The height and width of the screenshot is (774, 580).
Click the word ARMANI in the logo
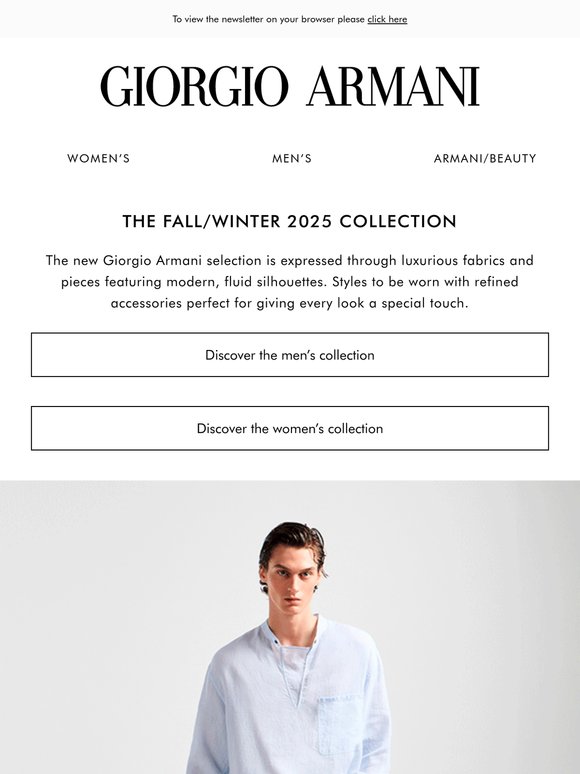coord(393,86)
